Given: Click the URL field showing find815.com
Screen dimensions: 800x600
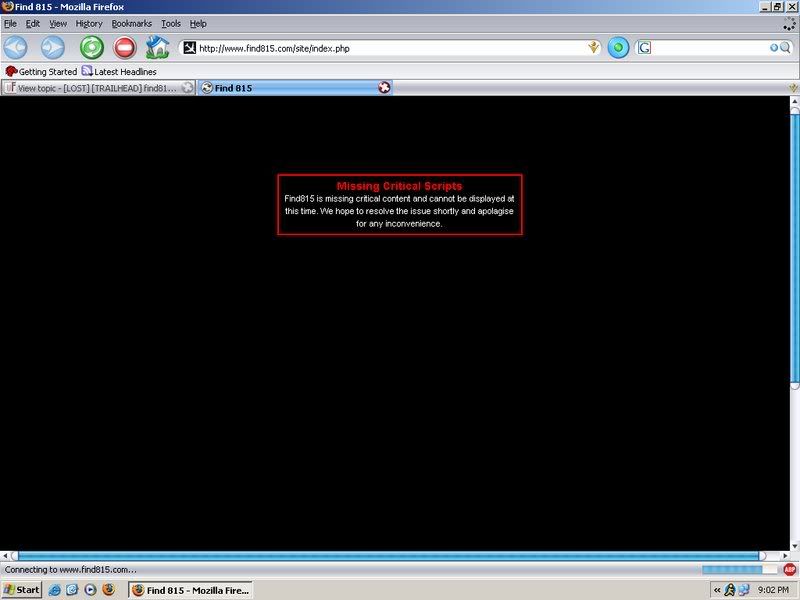Looking at the screenshot, I should tap(390, 48).
